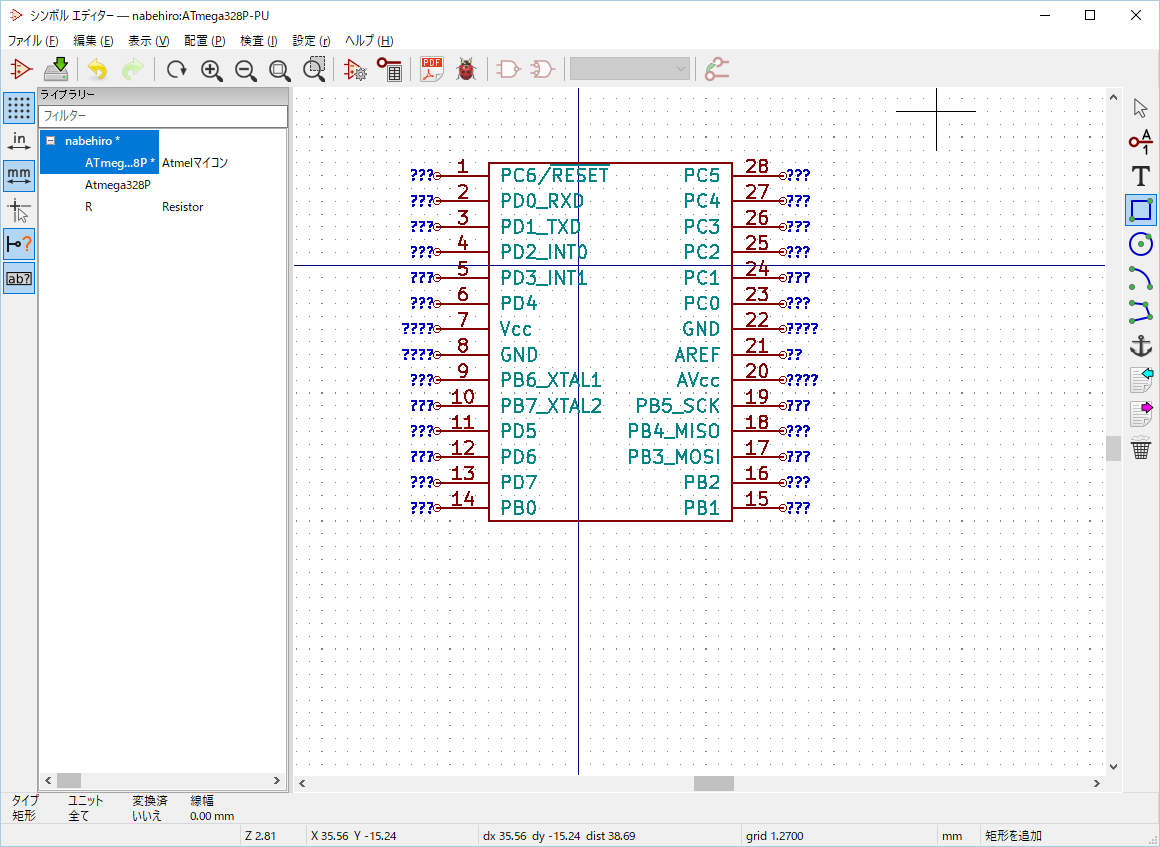Screen dimensions: 1160x847
Task: Open the 検査 menu
Action: click(x=258, y=41)
